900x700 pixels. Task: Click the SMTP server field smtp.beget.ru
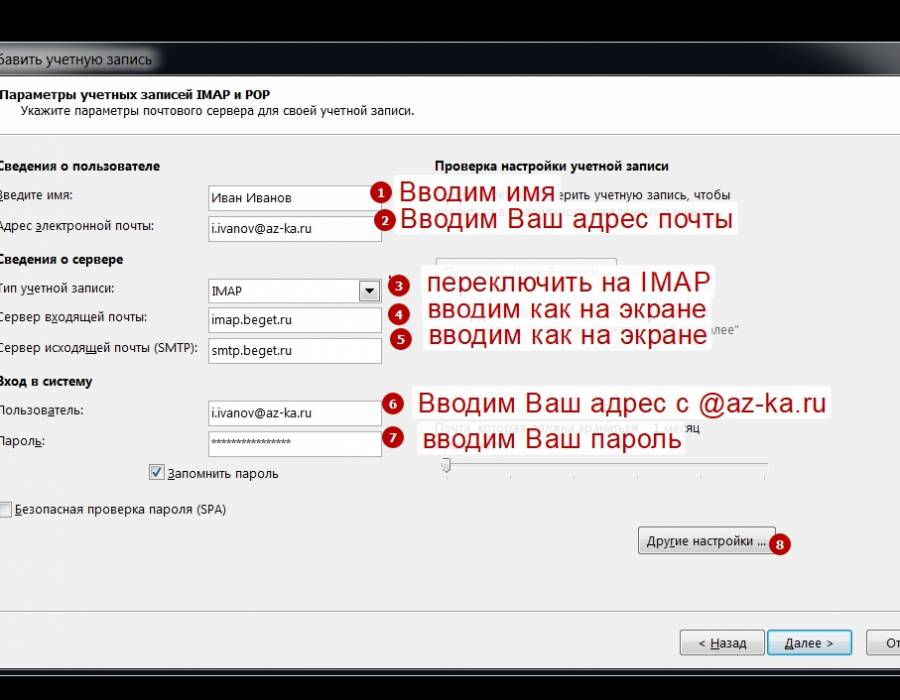(x=294, y=351)
